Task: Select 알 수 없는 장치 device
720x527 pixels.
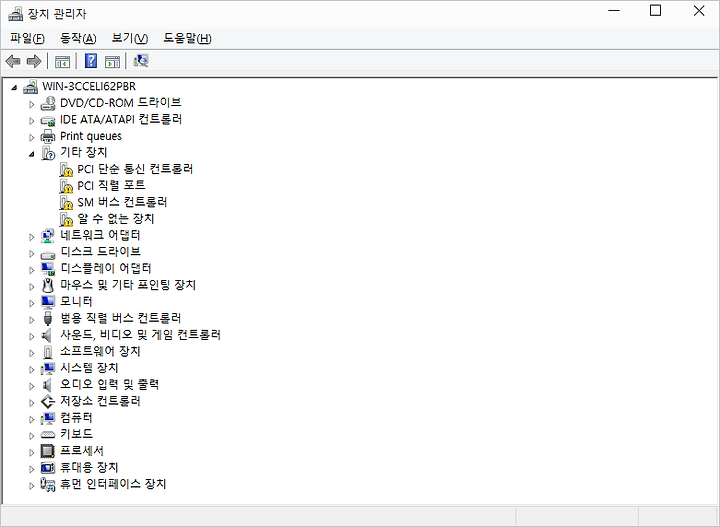Action: pos(116,219)
